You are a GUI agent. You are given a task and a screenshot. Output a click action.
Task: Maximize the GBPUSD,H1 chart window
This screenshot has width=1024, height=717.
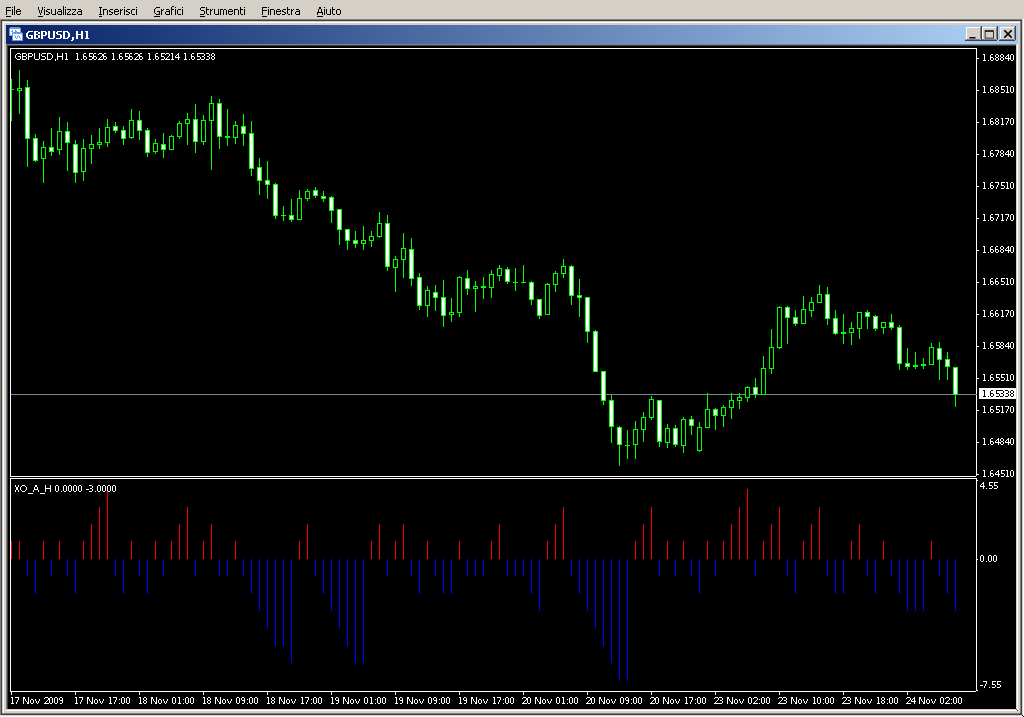tap(990, 33)
